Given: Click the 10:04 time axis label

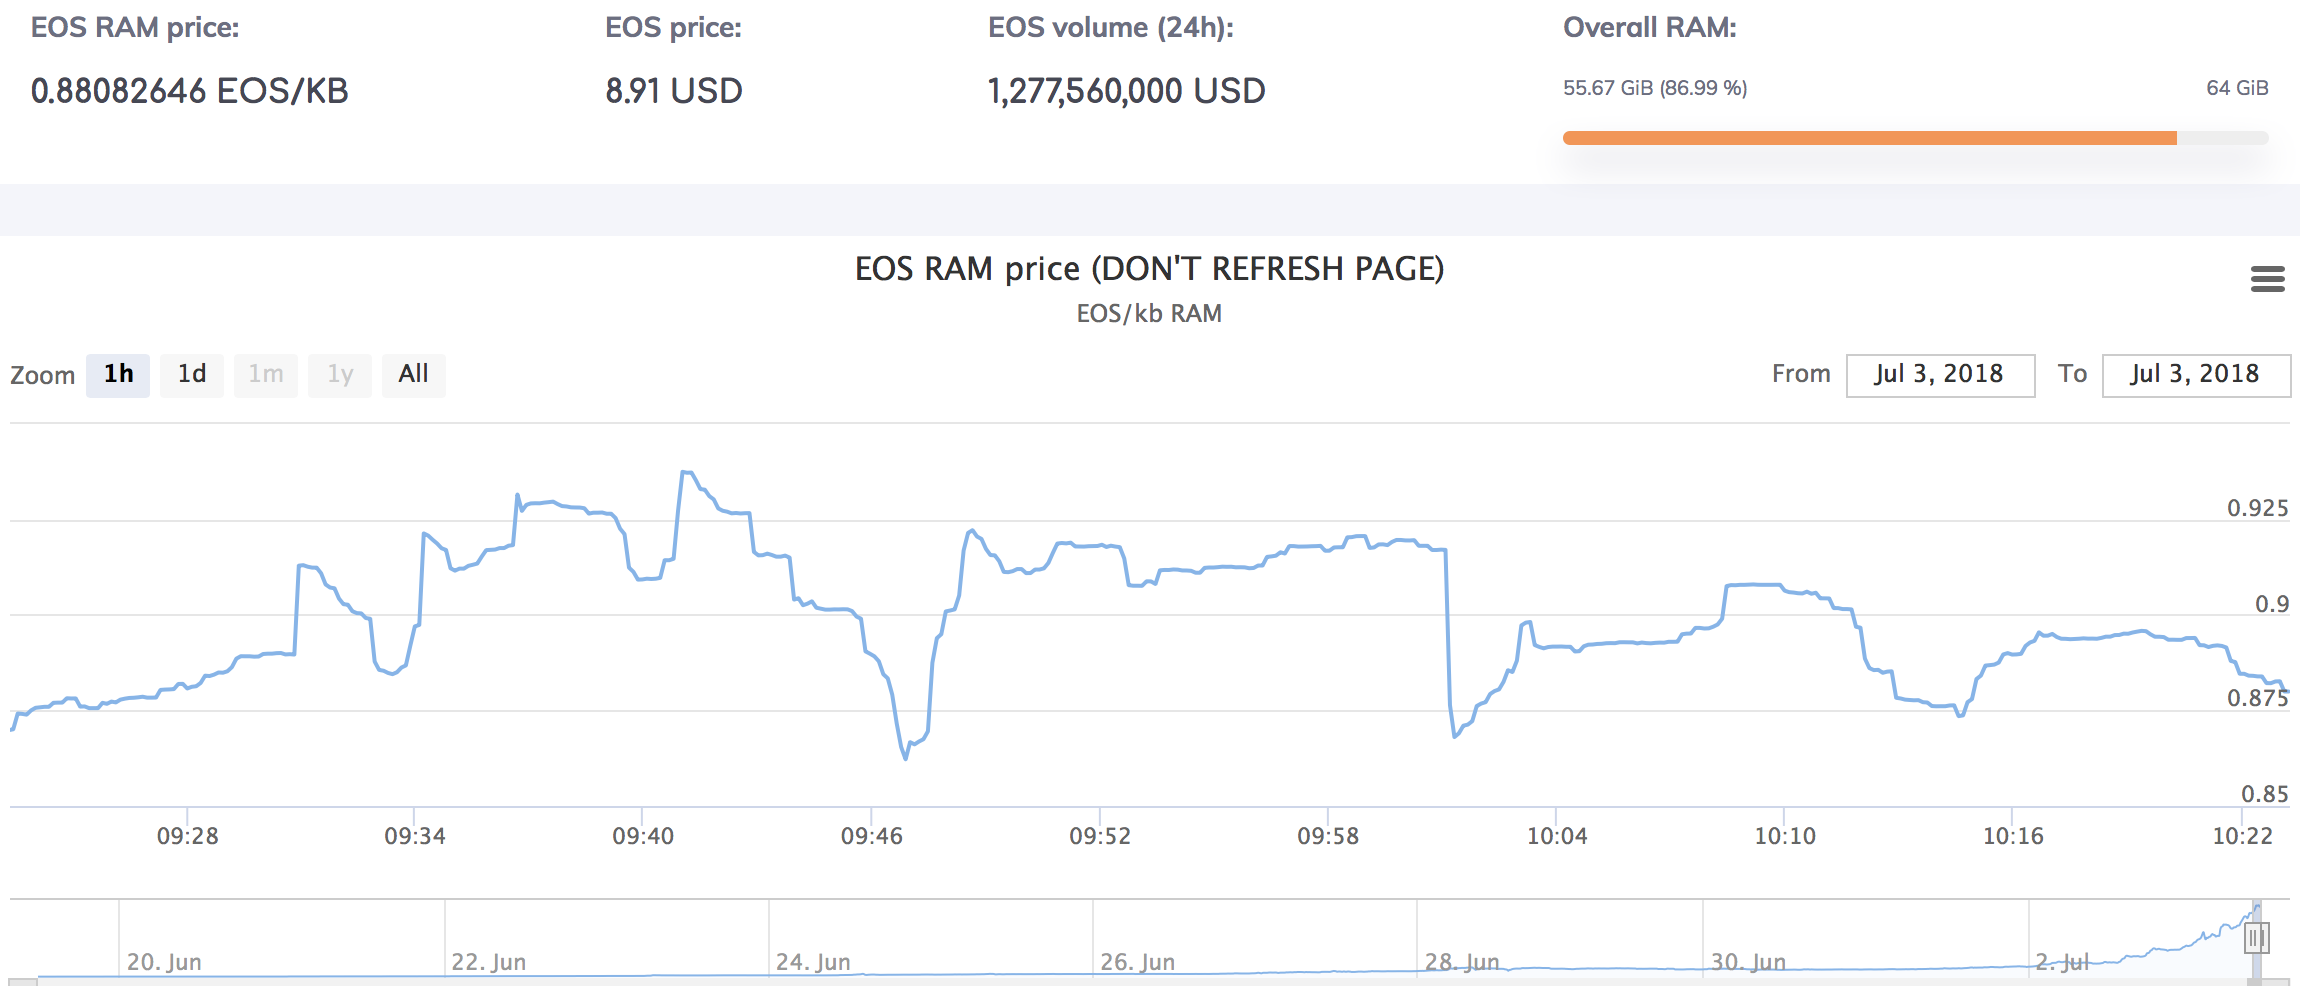Looking at the screenshot, I should pyautogui.click(x=1557, y=836).
